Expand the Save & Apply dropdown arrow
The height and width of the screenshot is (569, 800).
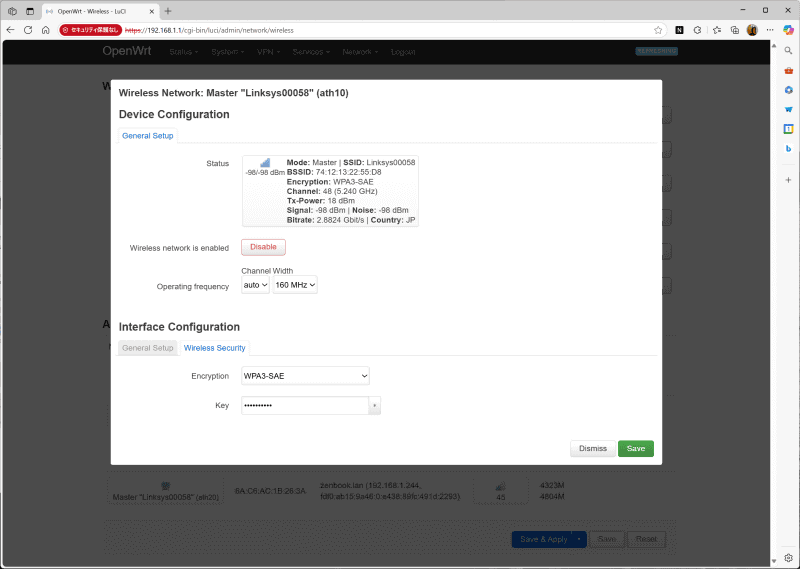[x=579, y=539]
